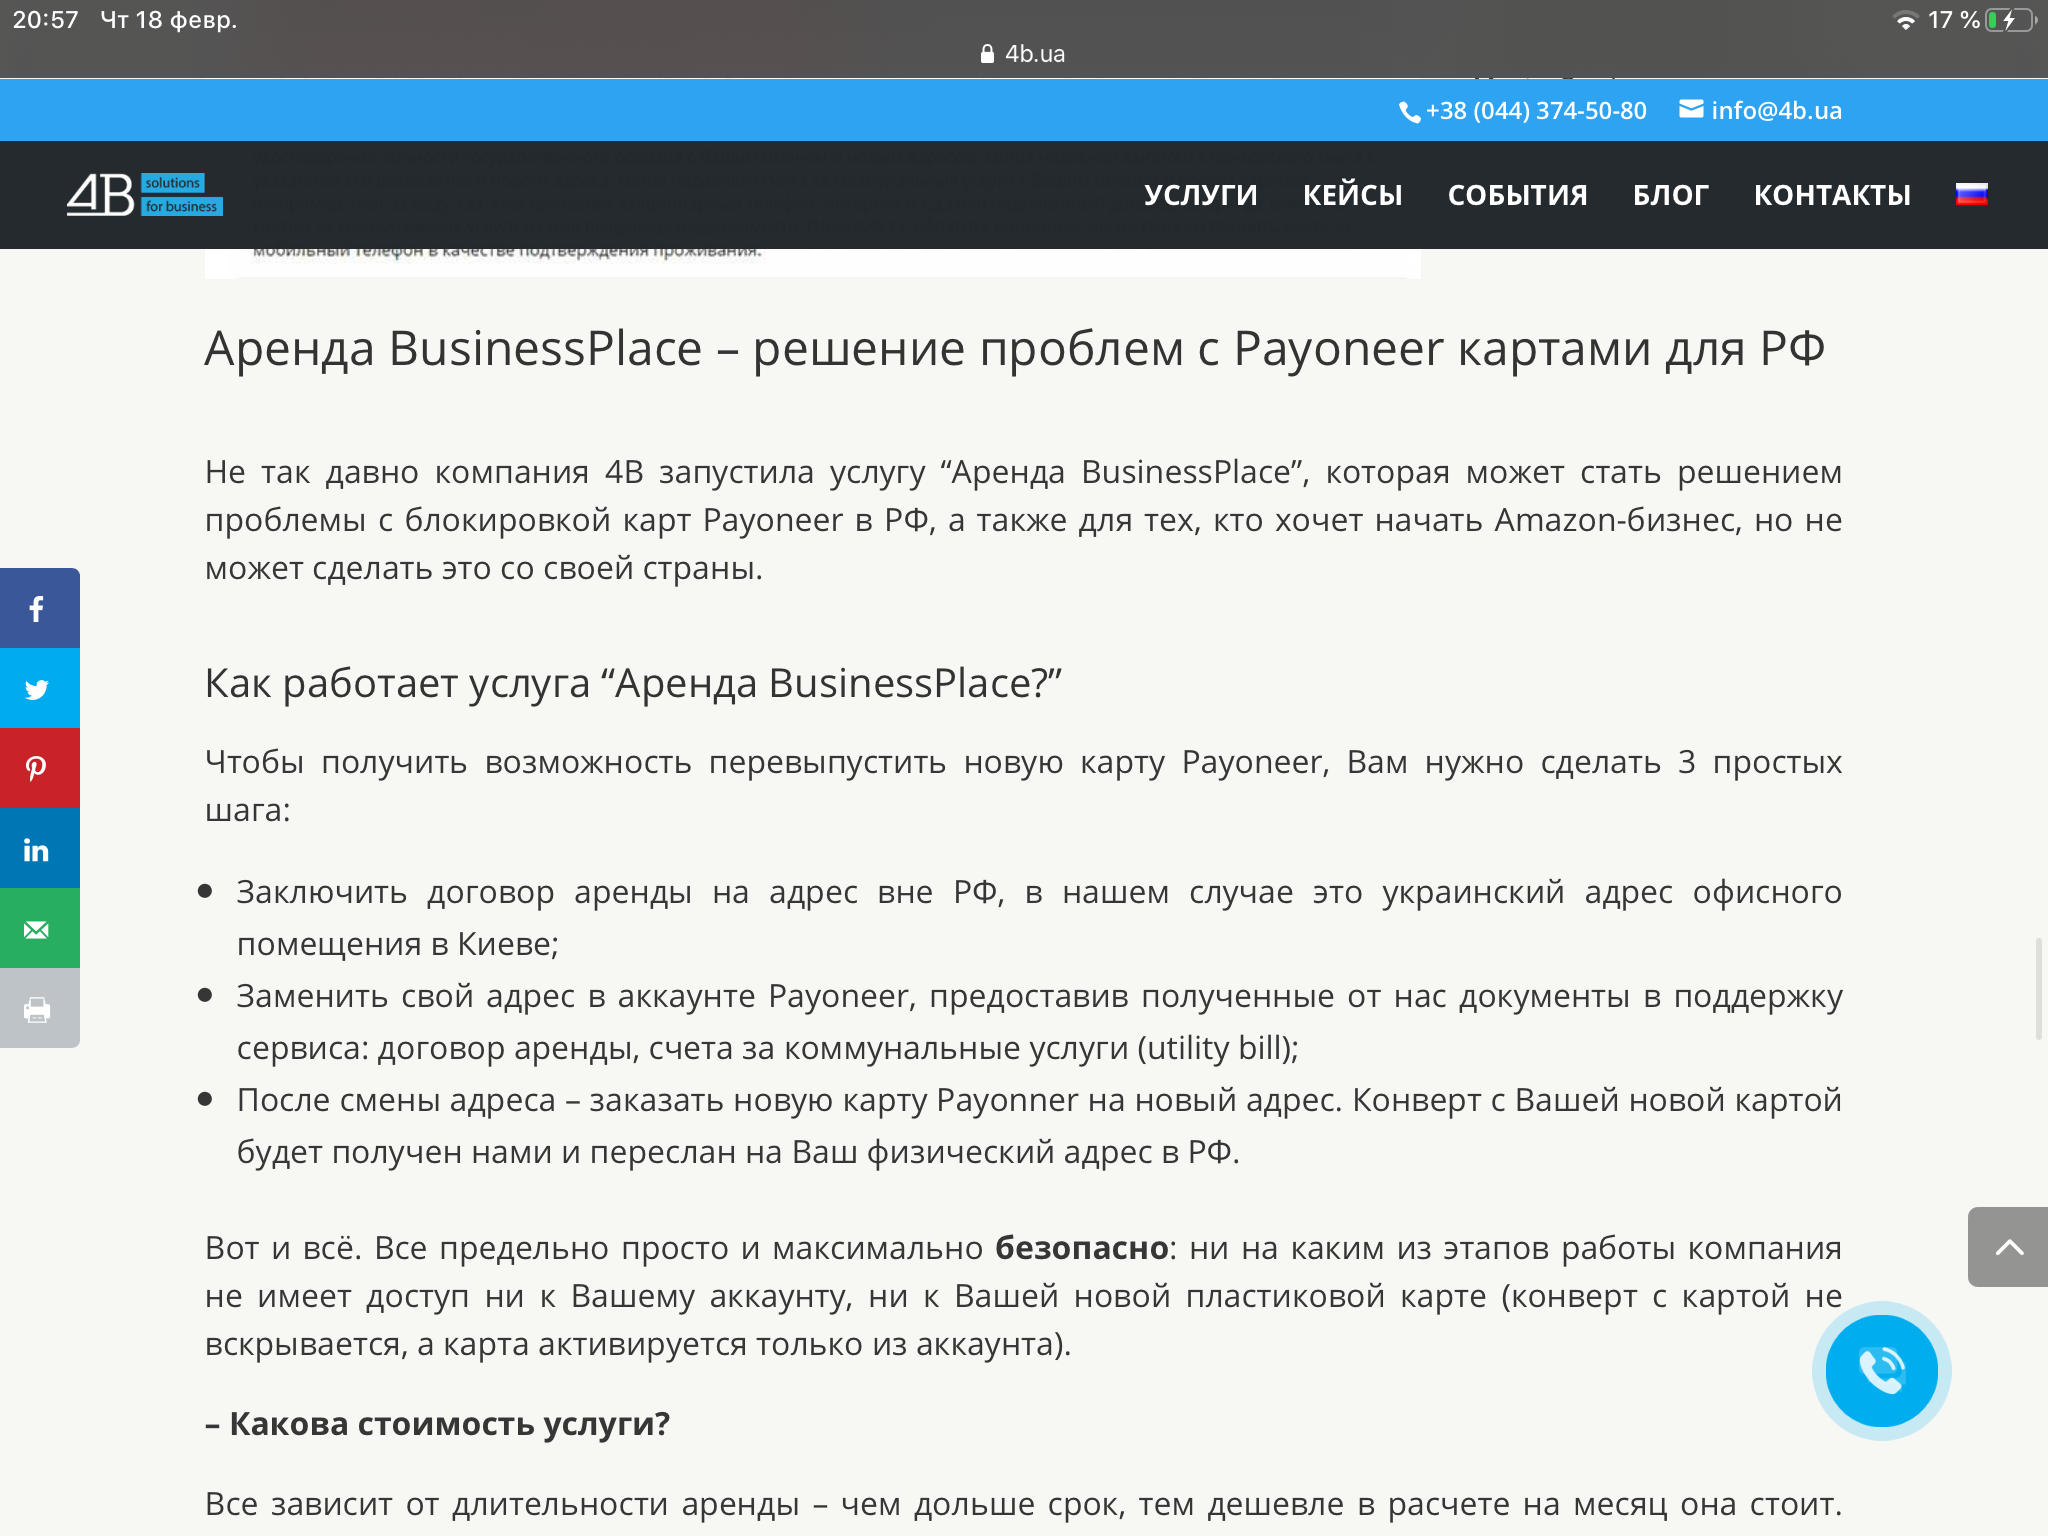Screen dimensions: 2048x1536
Task: Share the article on Twitter
Action: [38, 689]
